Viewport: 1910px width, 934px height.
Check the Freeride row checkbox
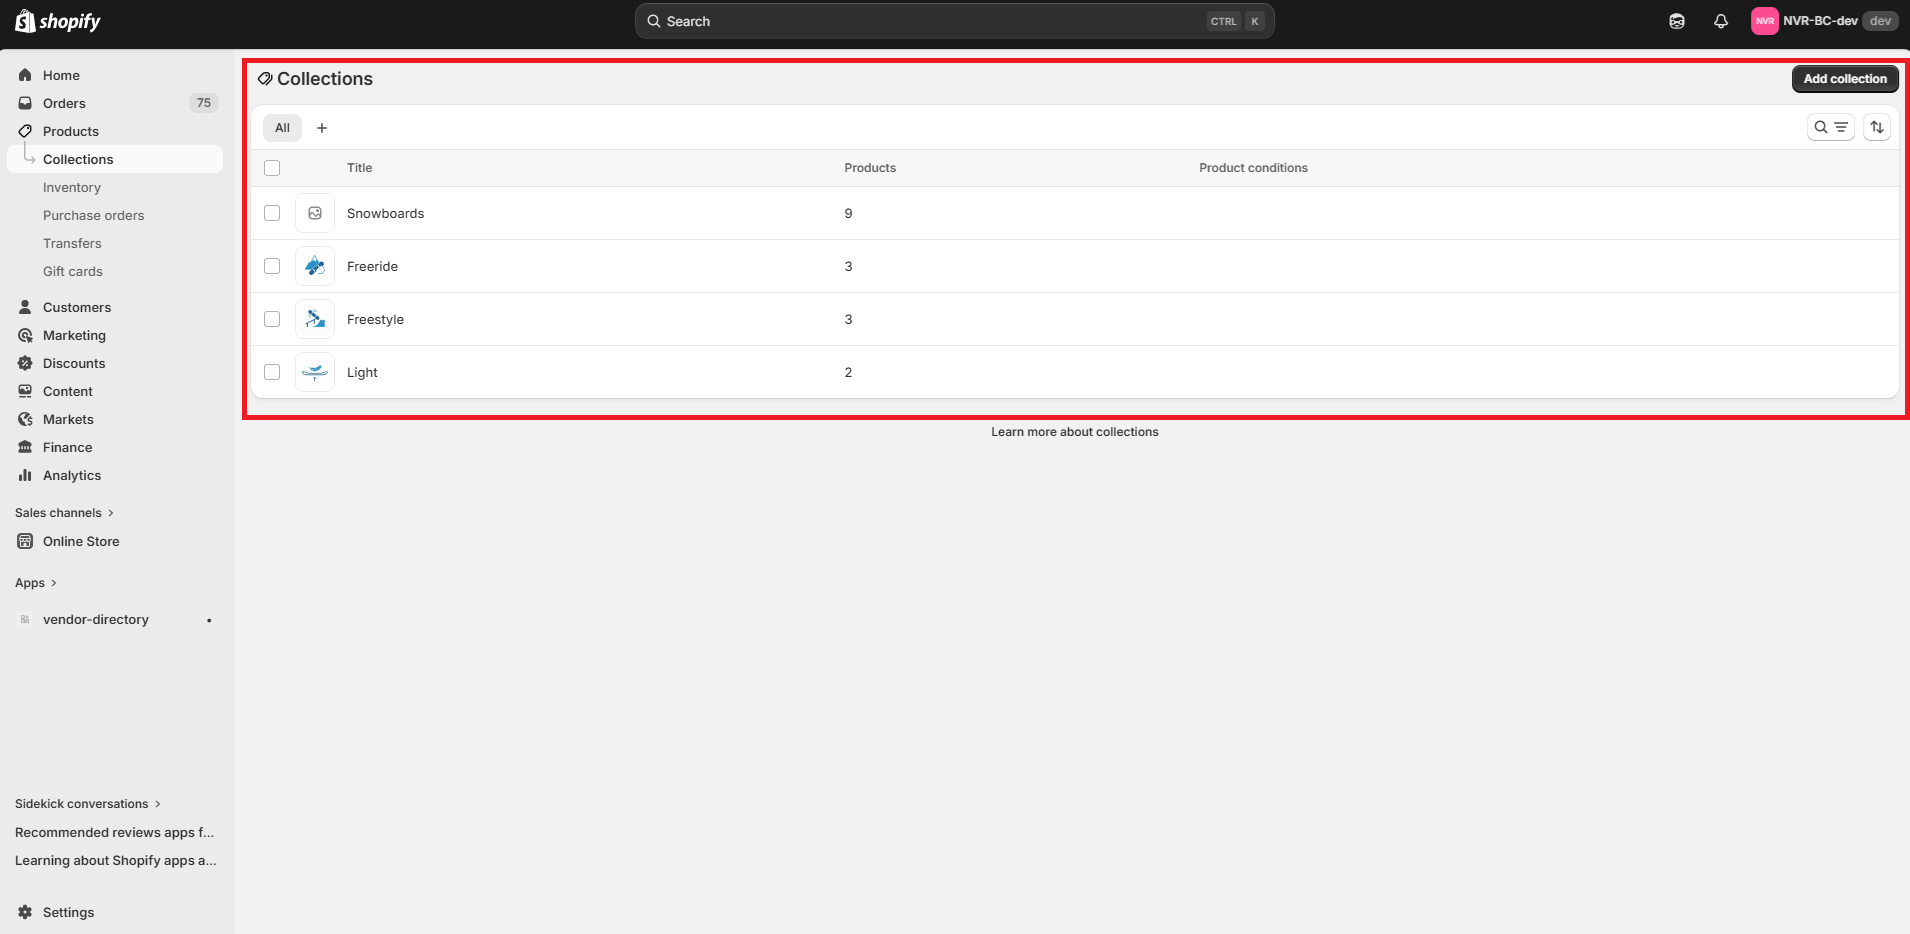[272, 266]
